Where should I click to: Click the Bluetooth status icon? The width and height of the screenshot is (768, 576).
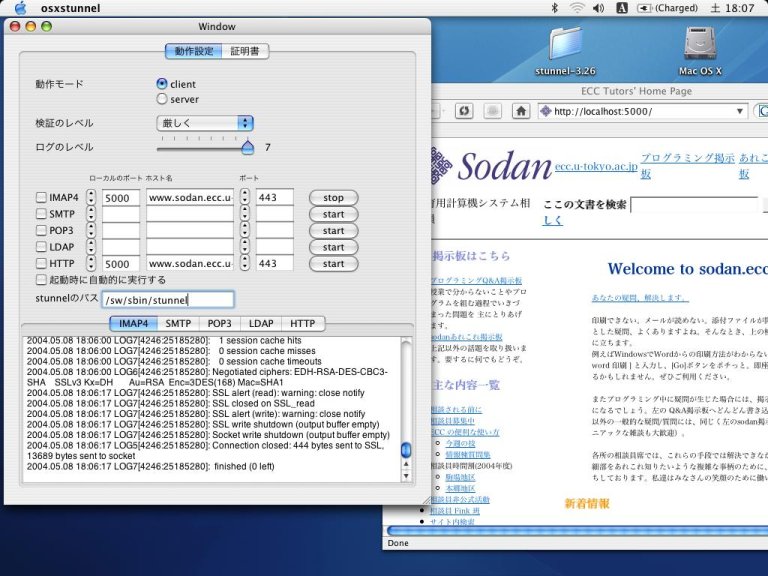[x=554, y=8]
